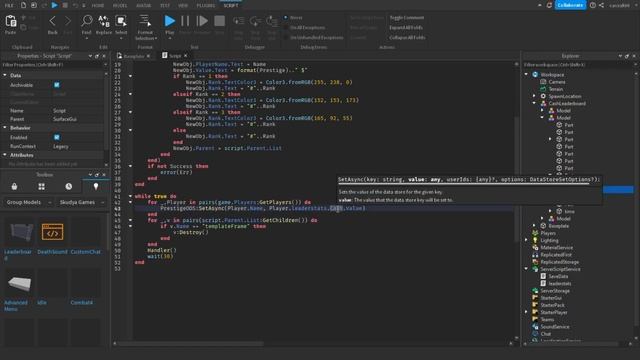Collapse the Attributes section

click(5, 155)
